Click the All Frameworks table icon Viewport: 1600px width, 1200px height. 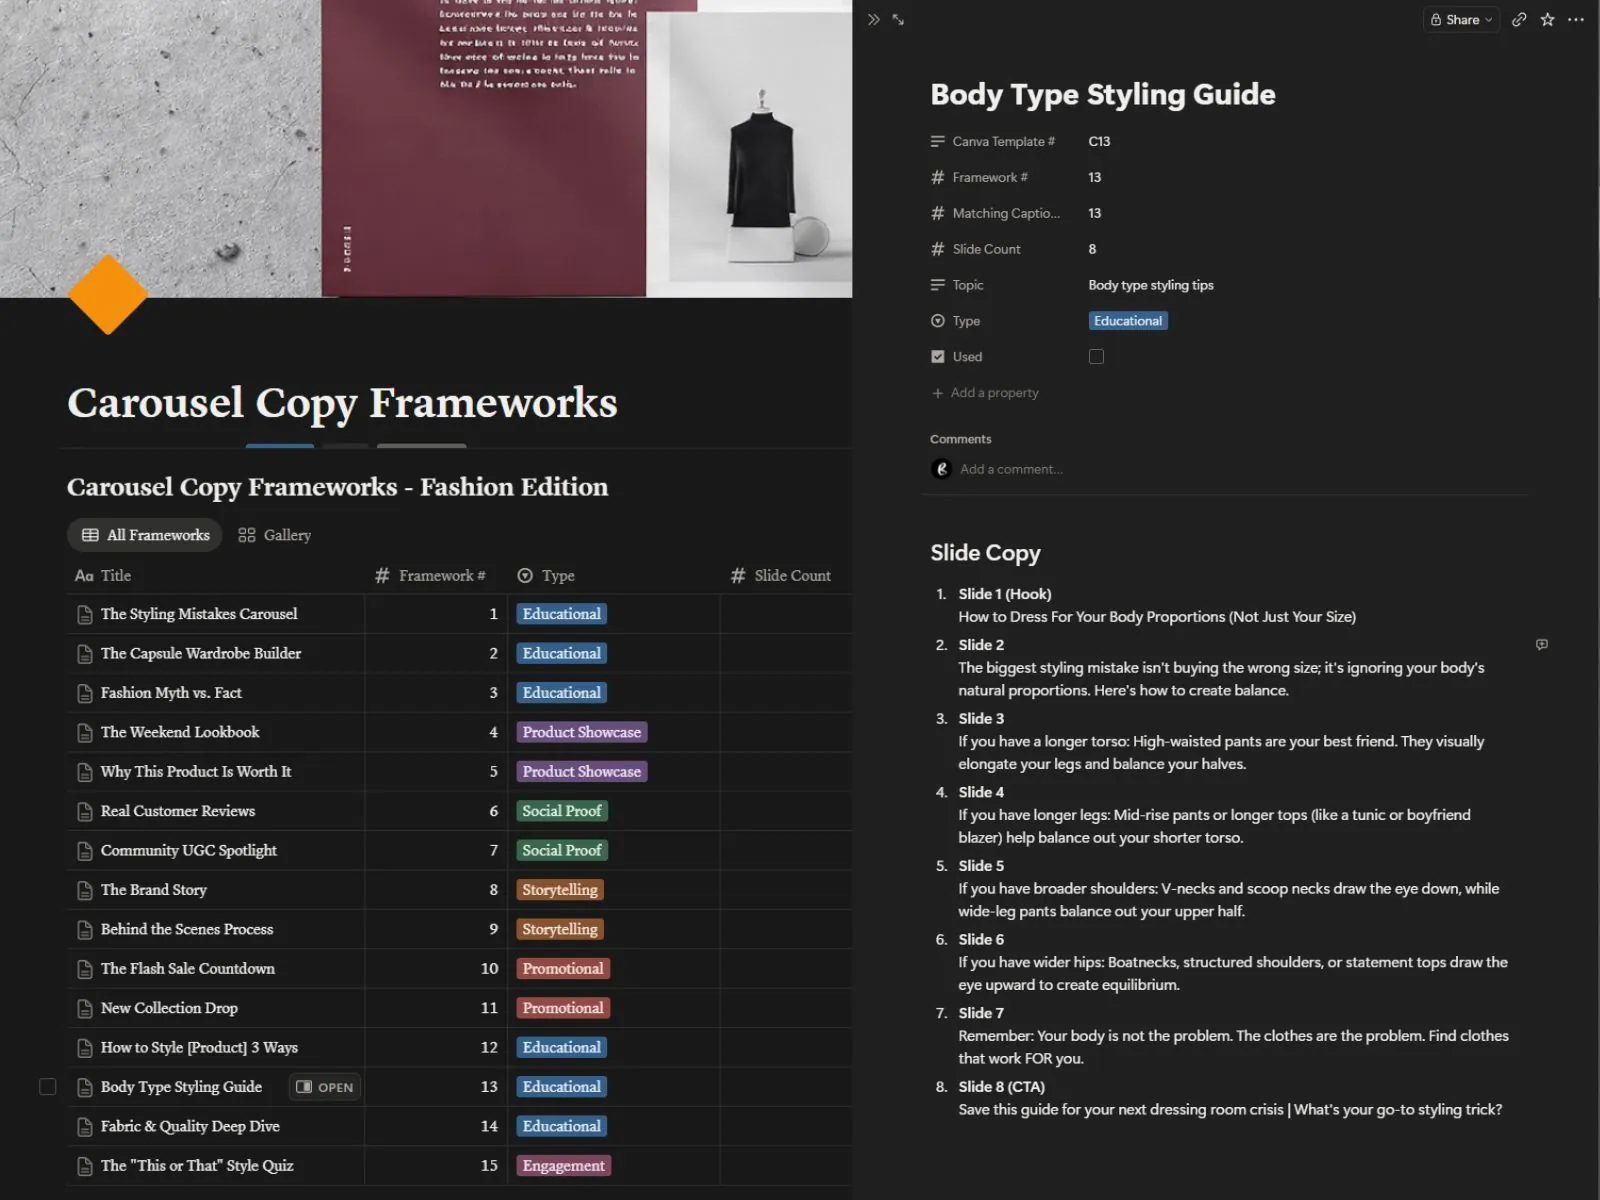click(x=90, y=535)
